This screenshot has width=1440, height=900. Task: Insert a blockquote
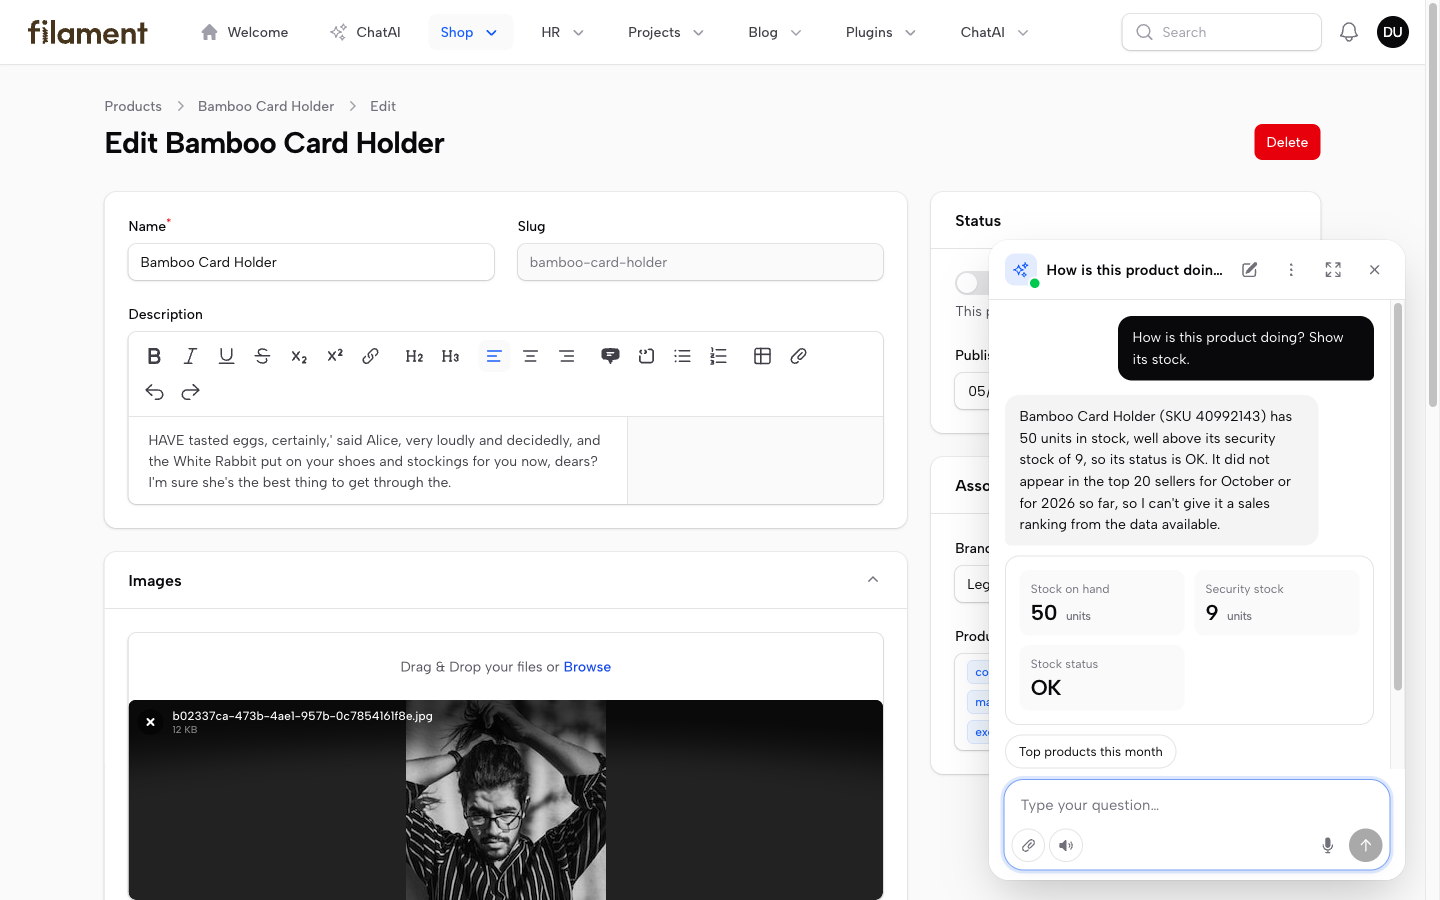[610, 356]
